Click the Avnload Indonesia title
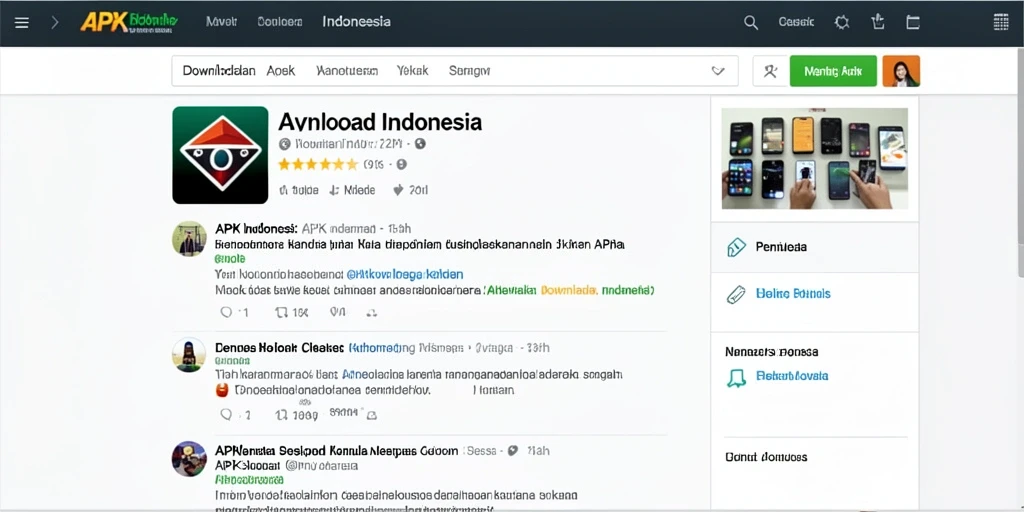The height and width of the screenshot is (512, 1024). tap(380, 121)
